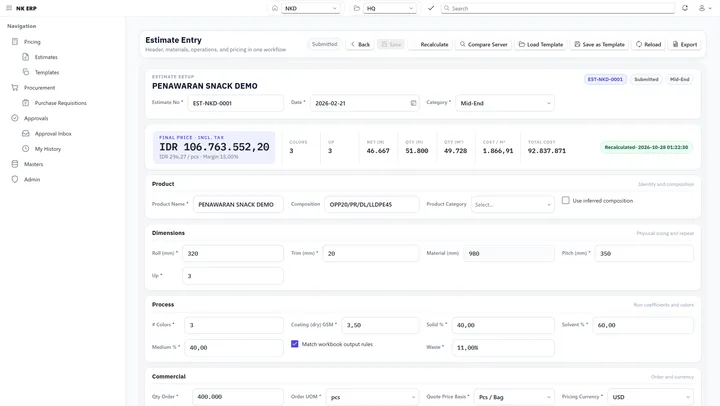
Task: Click the Approvals check-circle icon
Action: coord(15,118)
